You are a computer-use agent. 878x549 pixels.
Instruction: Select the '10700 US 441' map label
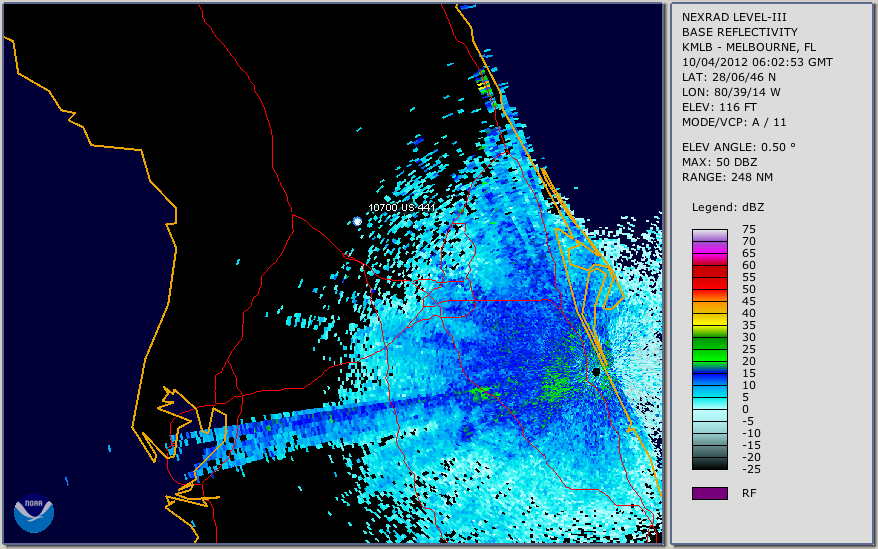tap(401, 207)
